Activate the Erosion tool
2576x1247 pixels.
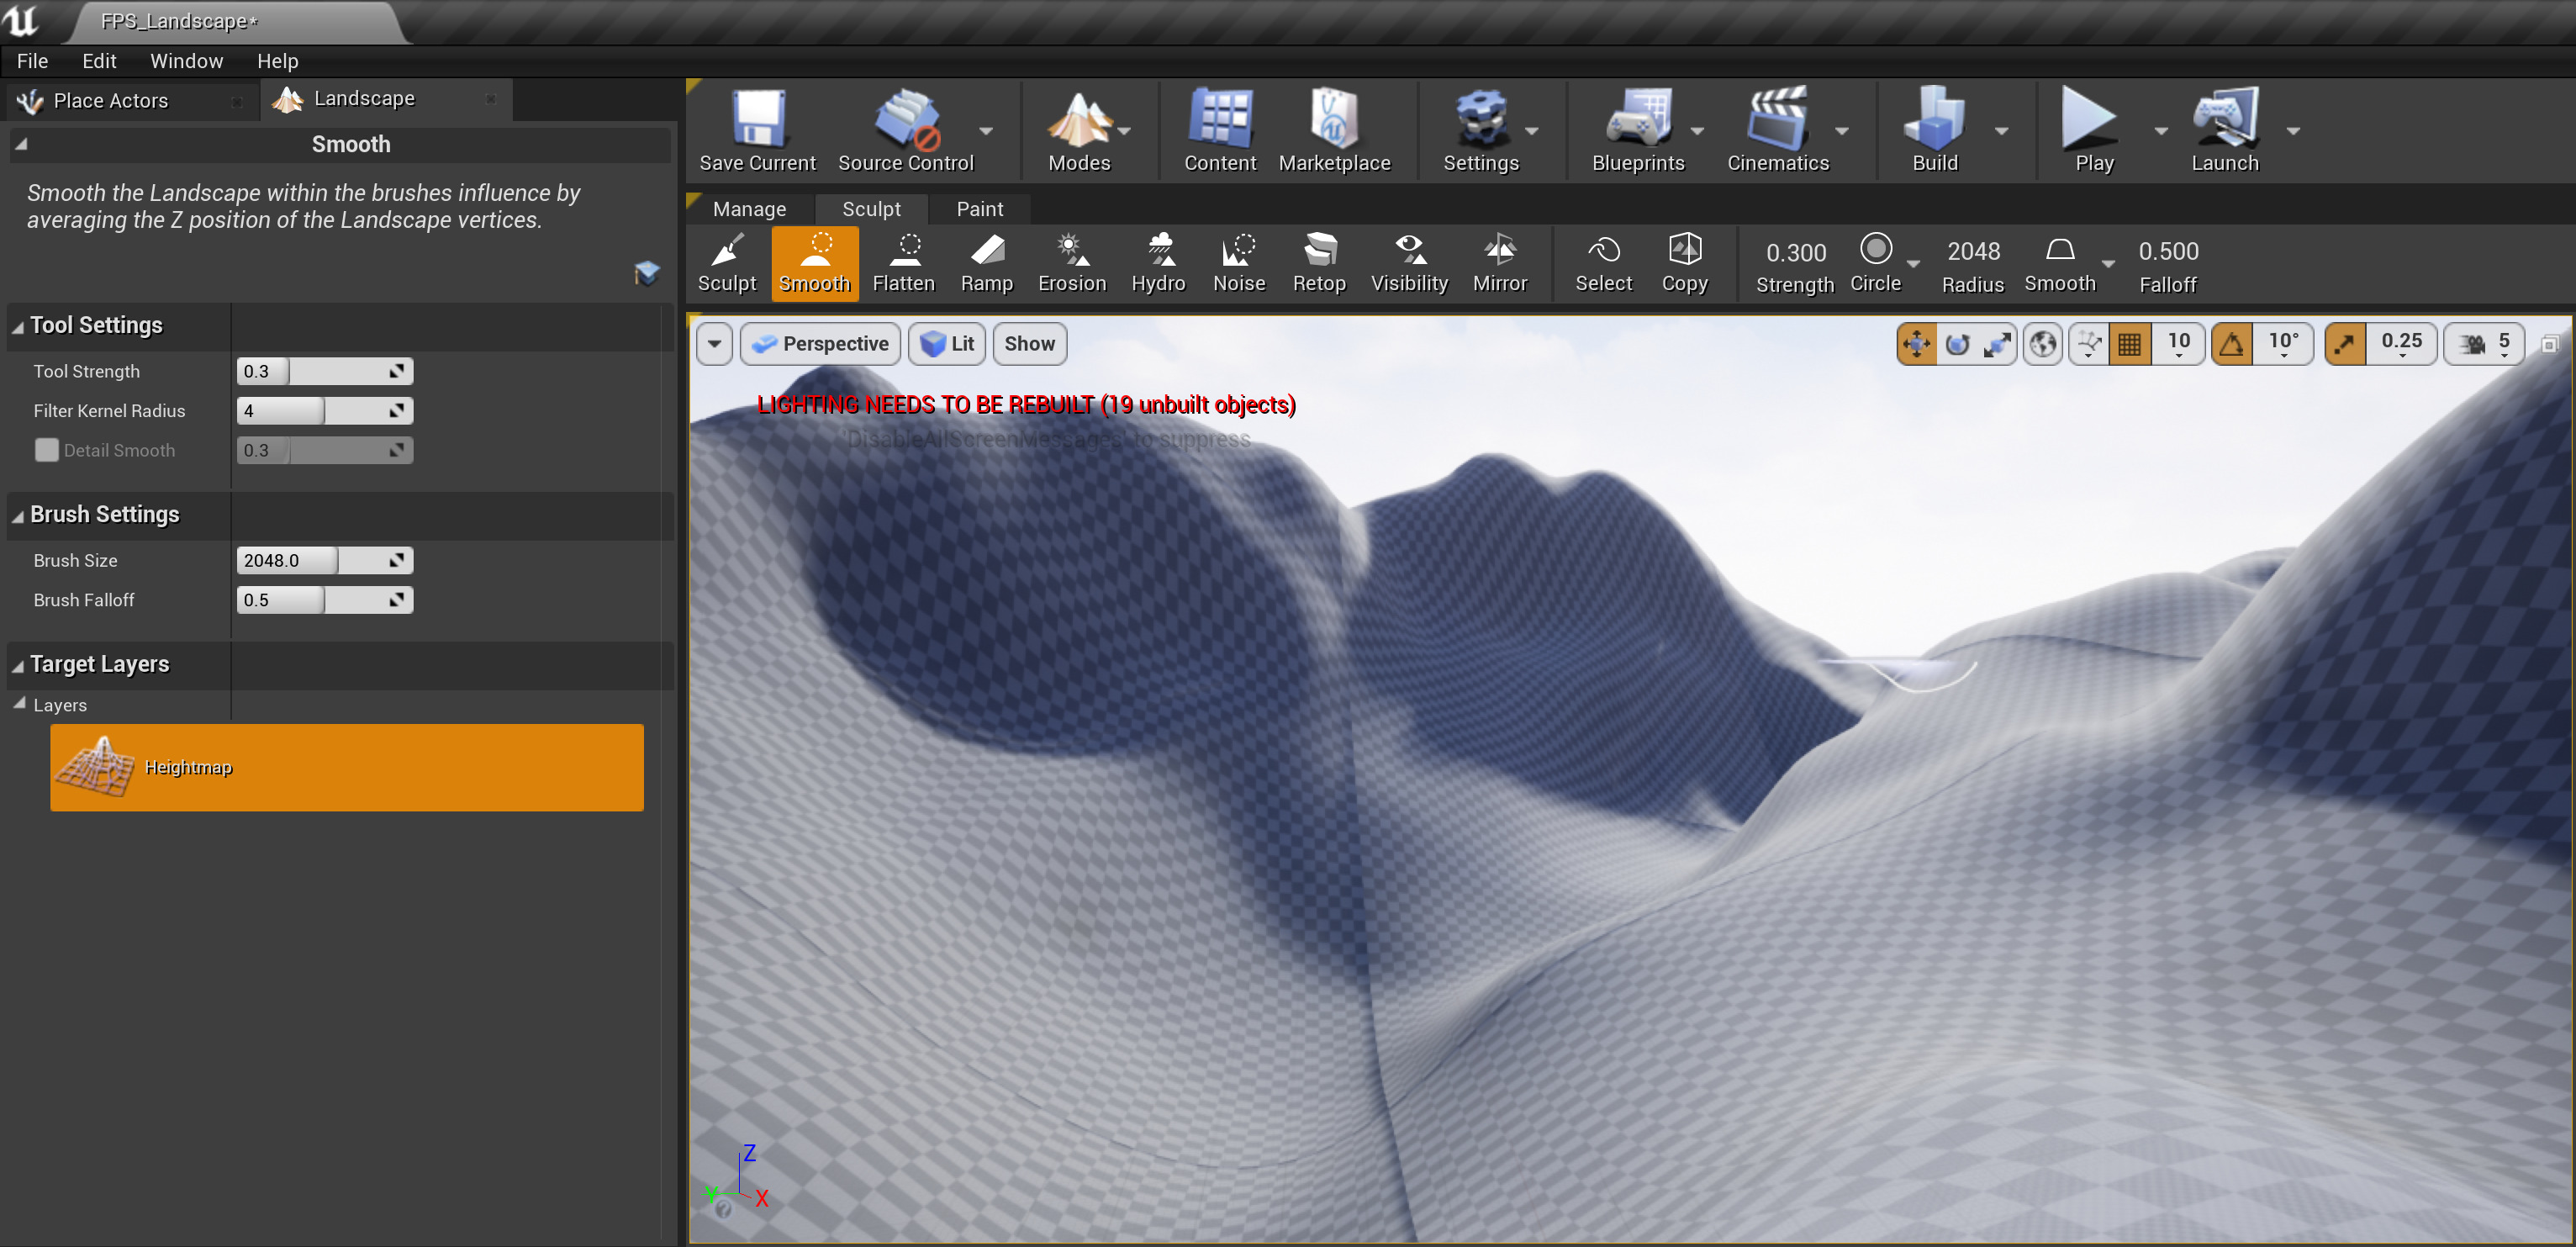(x=1070, y=262)
